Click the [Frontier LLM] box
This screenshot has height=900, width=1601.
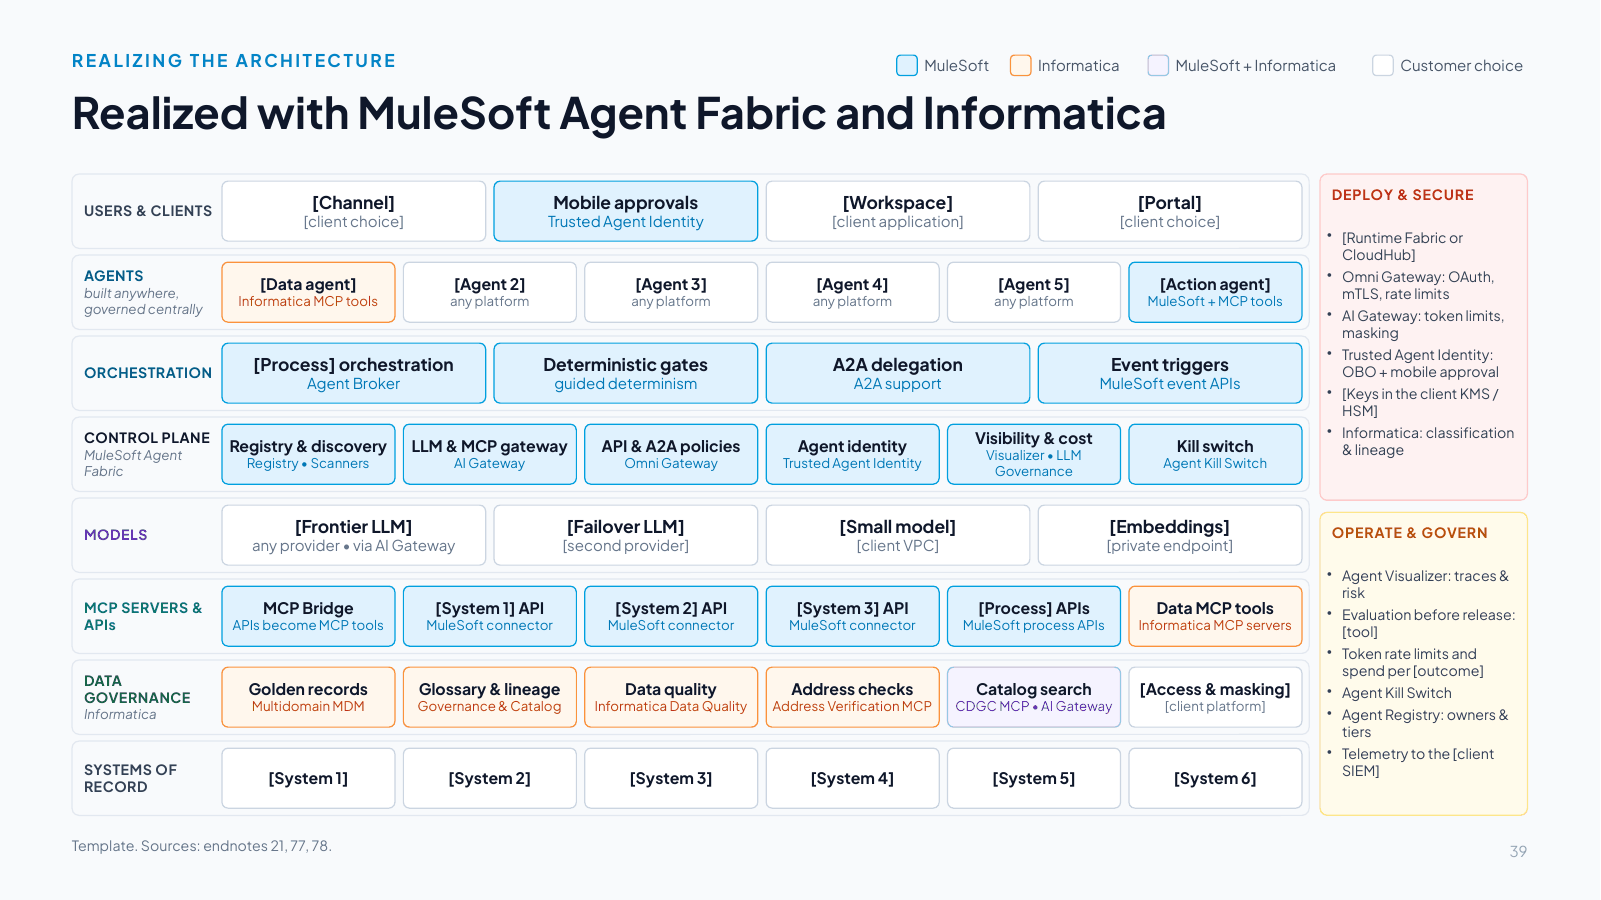[x=354, y=535]
